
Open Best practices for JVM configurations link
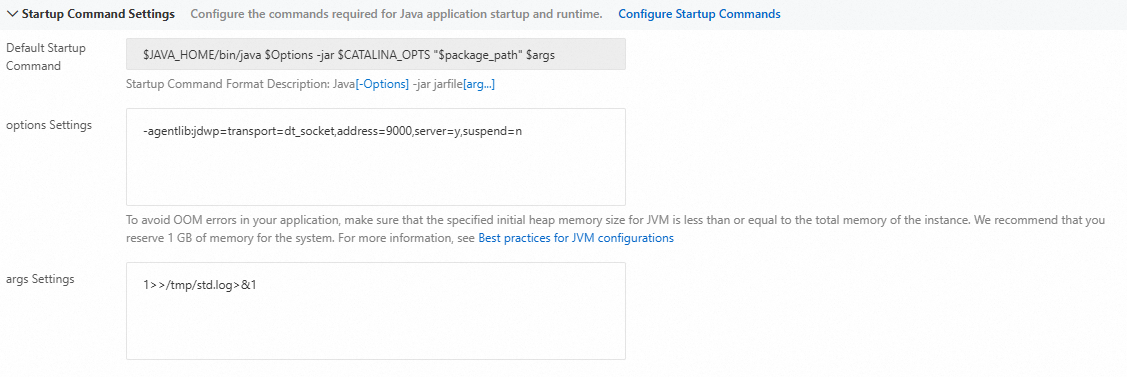pos(576,238)
